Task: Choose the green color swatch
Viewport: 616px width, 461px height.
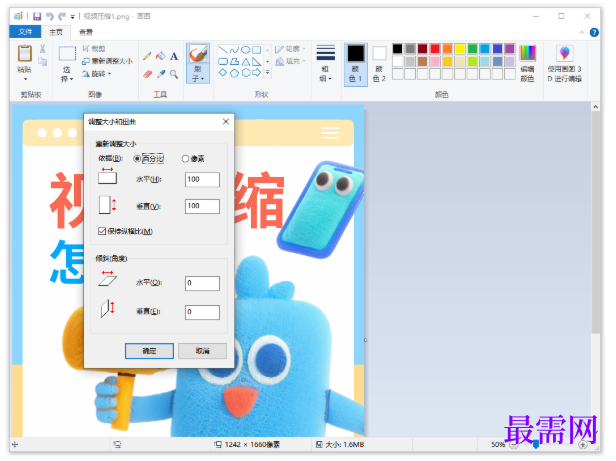Action: pos(473,49)
